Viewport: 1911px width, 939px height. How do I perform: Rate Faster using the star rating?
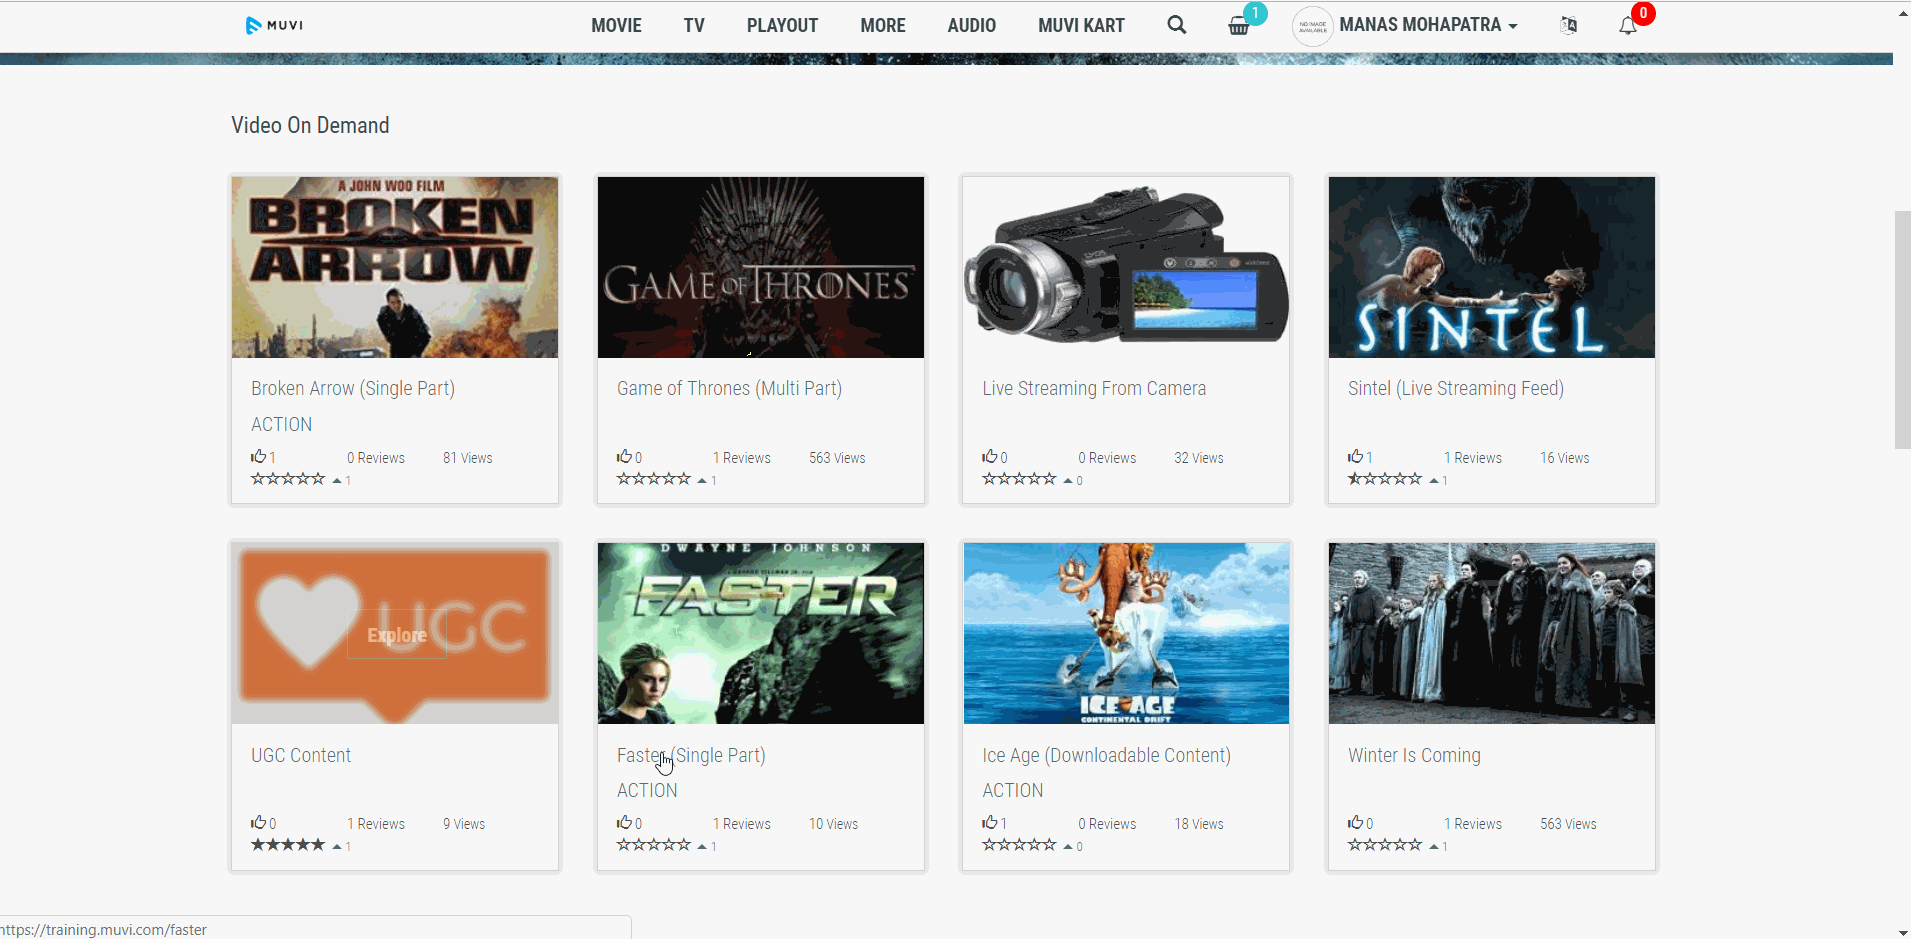(654, 845)
